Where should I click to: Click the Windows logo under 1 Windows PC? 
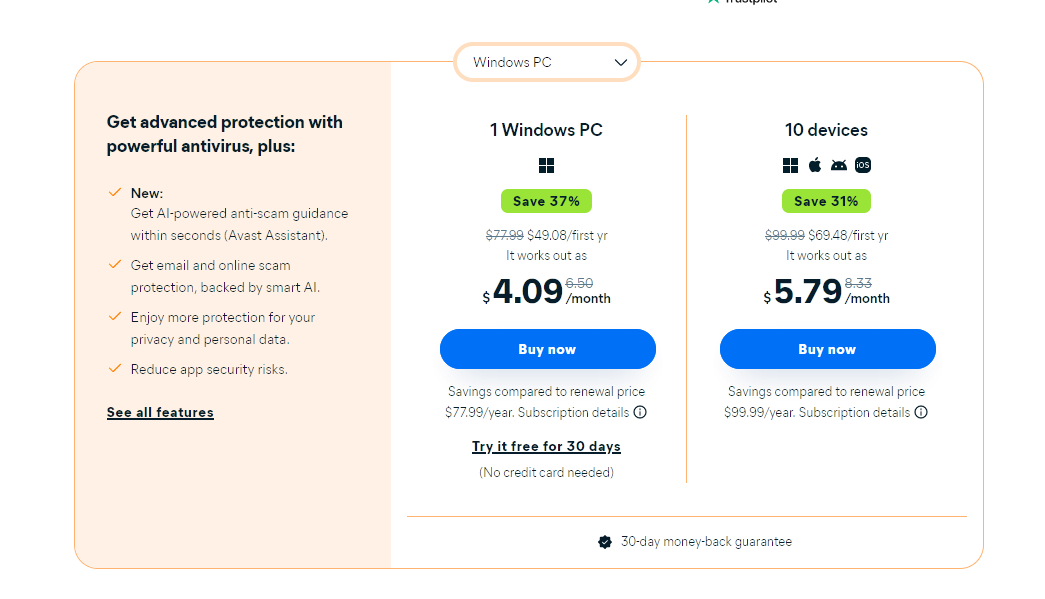point(546,165)
